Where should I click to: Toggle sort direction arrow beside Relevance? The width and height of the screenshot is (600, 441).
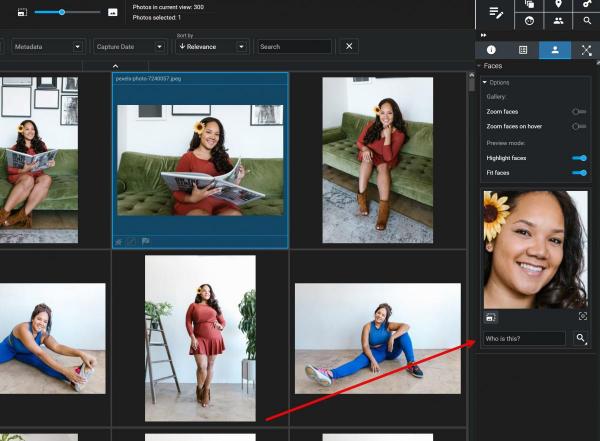pyautogui.click(x=182, y=46)
